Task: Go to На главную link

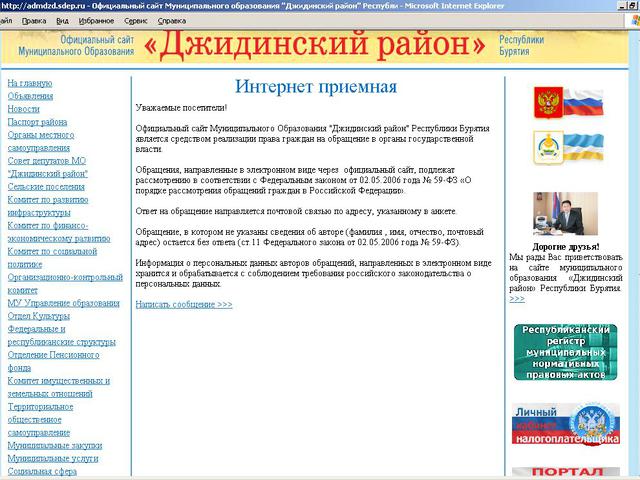Action: [x=30, y=83]
